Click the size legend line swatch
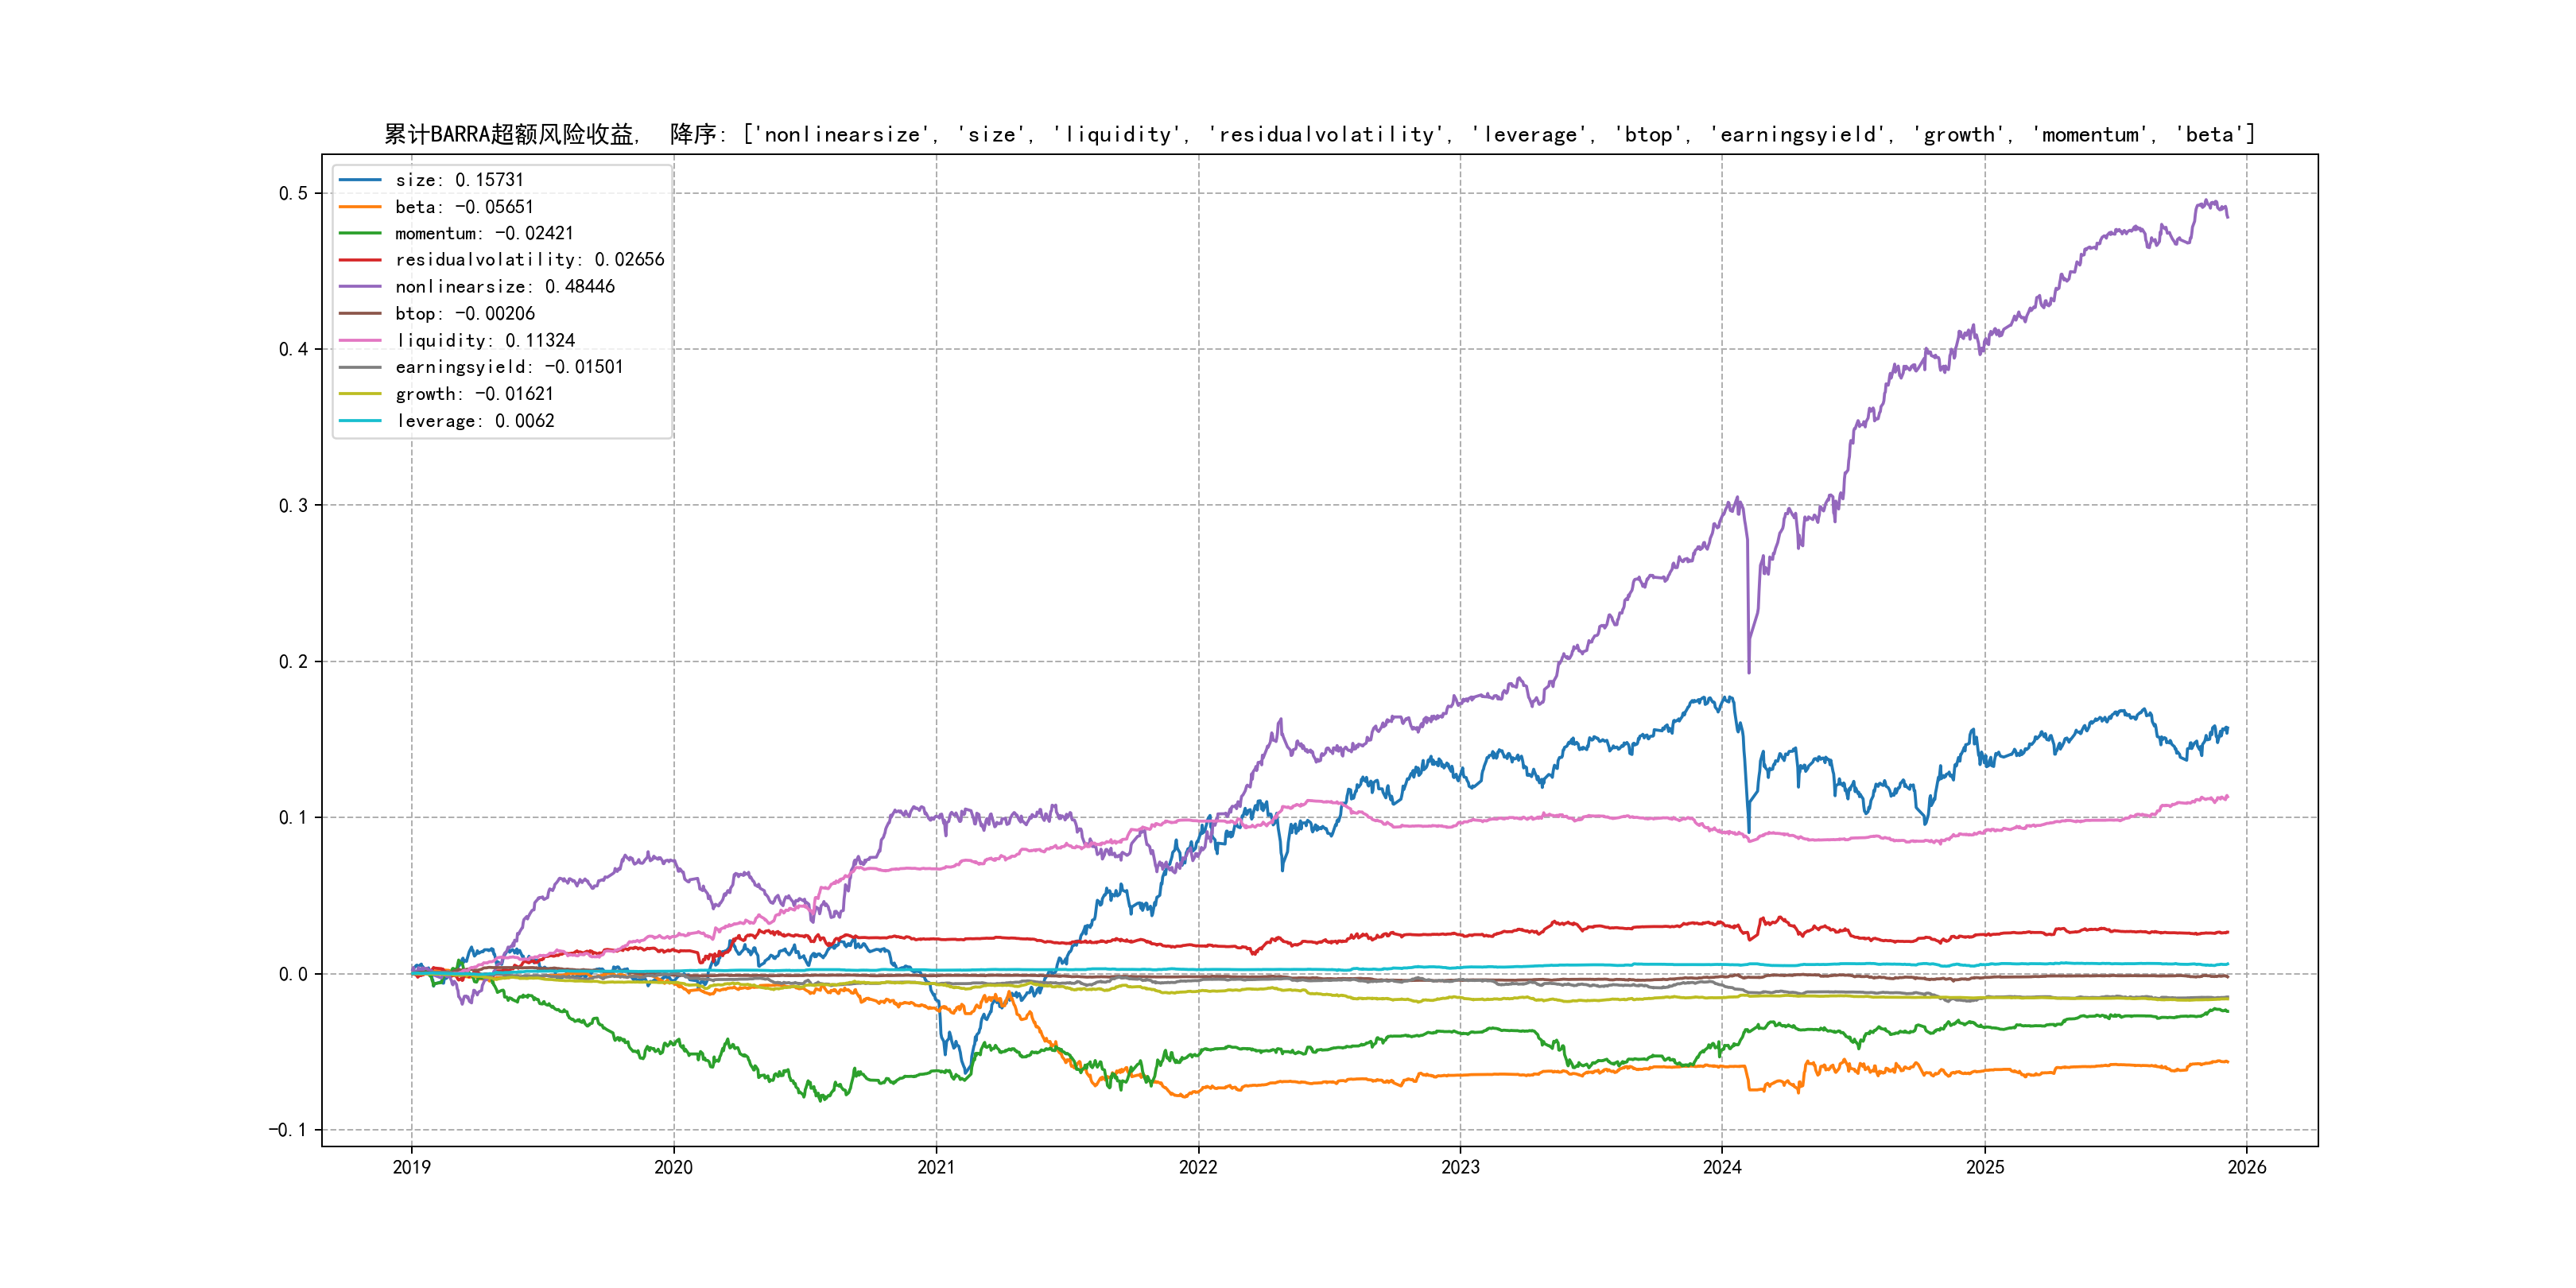2576x1288 pixels. 360,180
